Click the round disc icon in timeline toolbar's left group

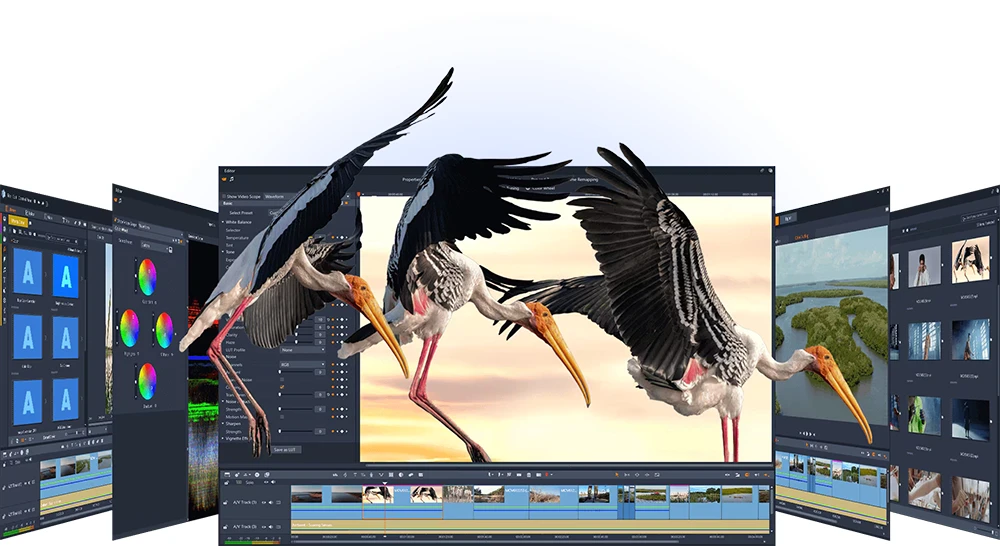[257, 475]
